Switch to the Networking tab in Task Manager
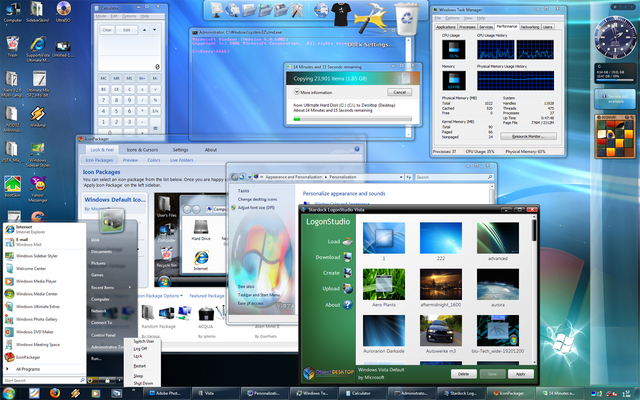 [530, 27]
